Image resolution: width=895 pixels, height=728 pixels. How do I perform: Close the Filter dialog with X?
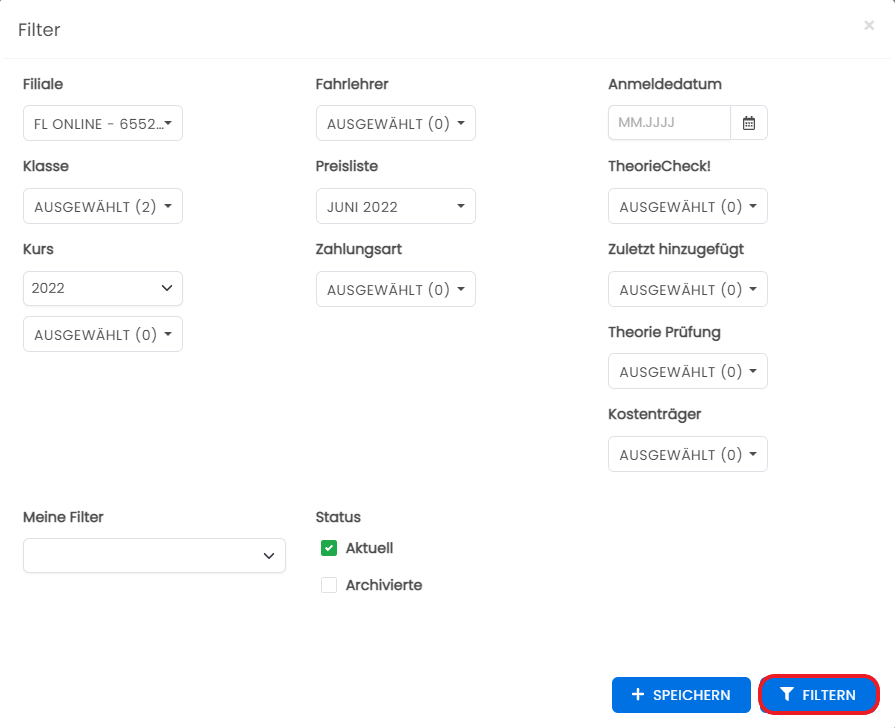pos(869,26)
